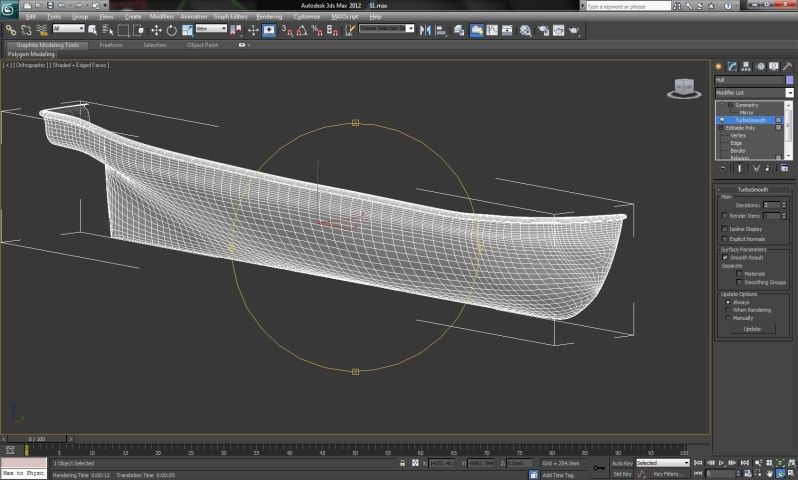
Task: Click the Mirror tool icon
Action: [x=425, y=31]
